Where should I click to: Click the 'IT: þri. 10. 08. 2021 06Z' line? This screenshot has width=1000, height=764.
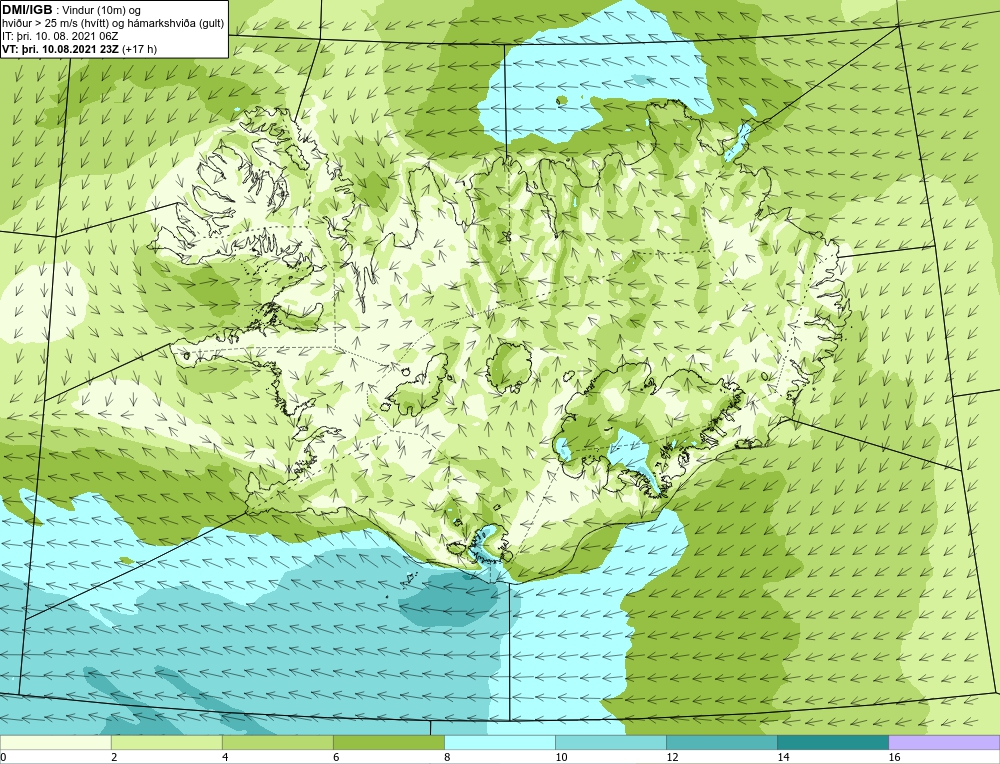click(60, 36)
